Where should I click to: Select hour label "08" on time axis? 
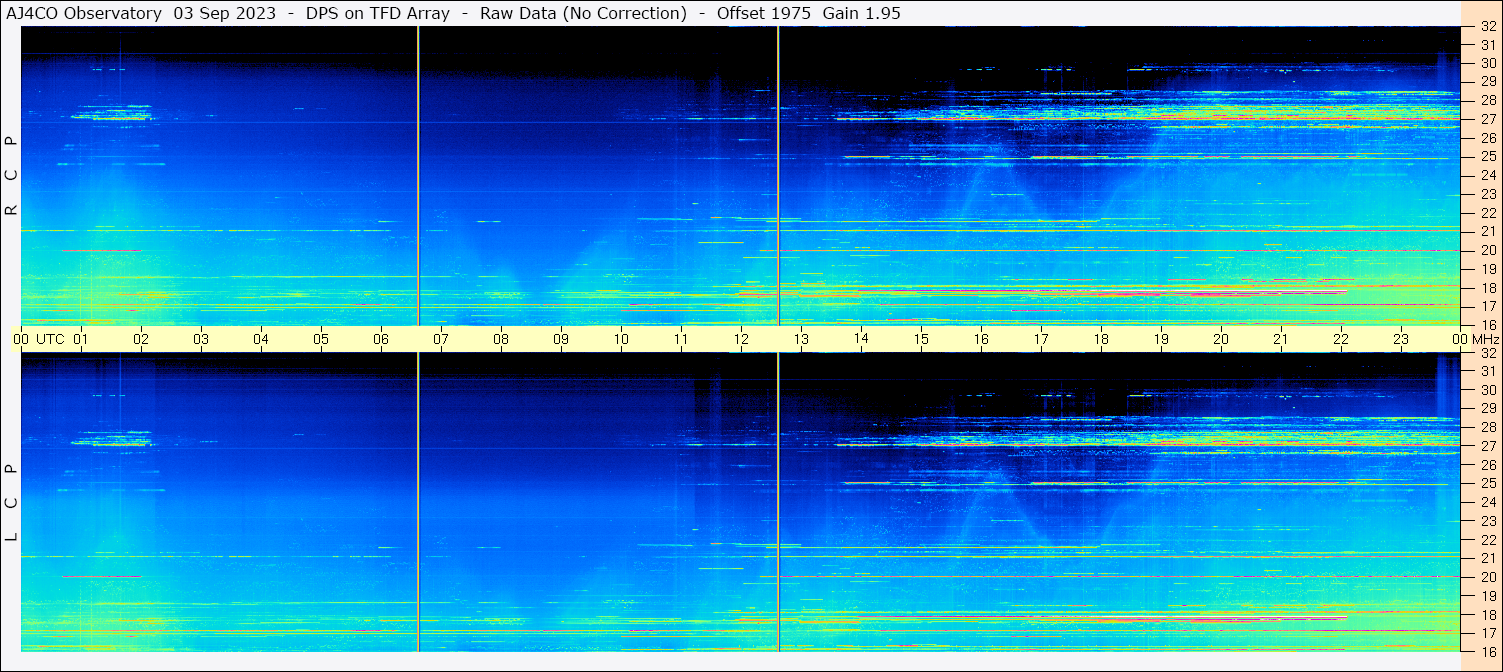point(501,339)
